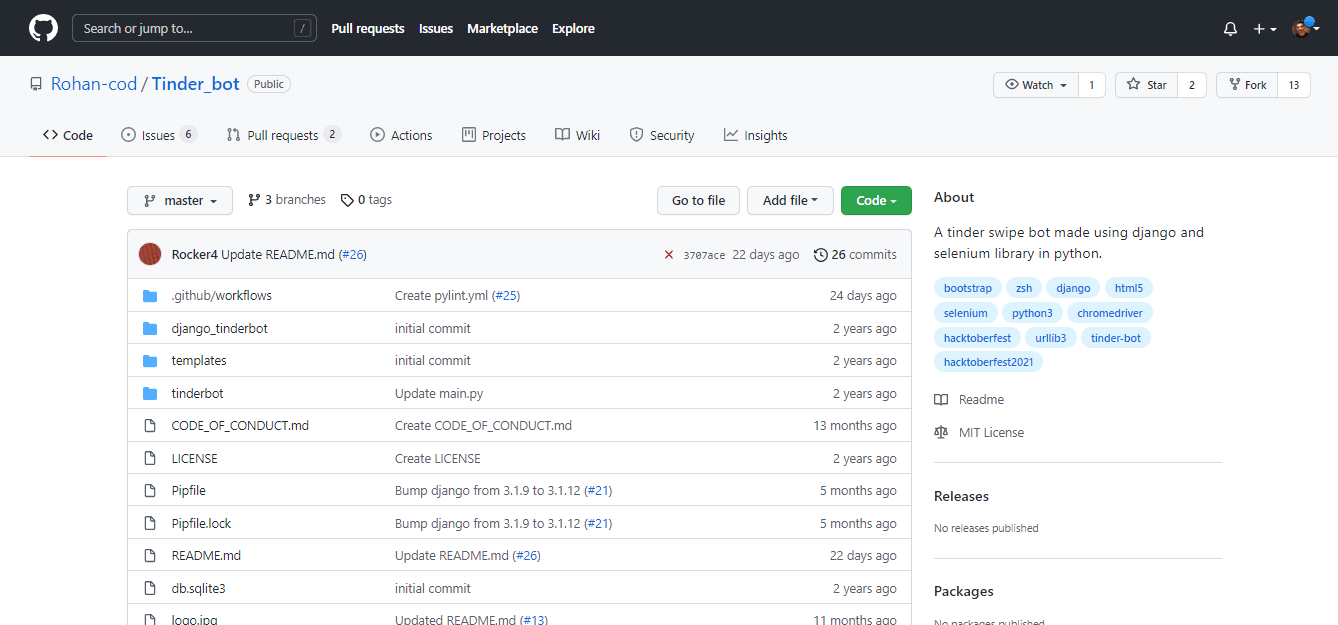Expand the master branch selector

click(180, 200)
